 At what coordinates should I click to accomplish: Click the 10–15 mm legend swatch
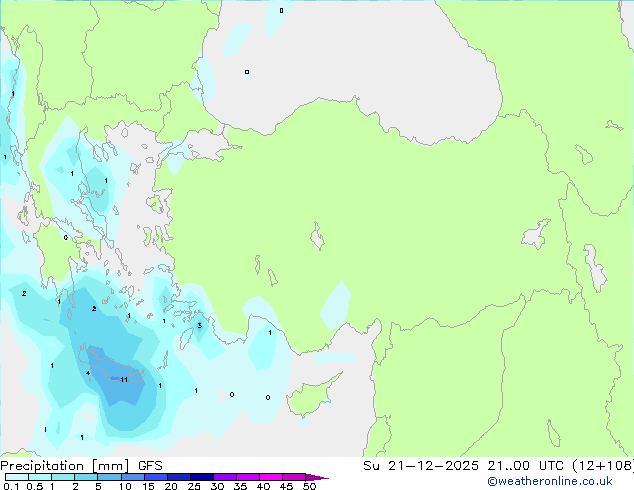tap(133, 477)
